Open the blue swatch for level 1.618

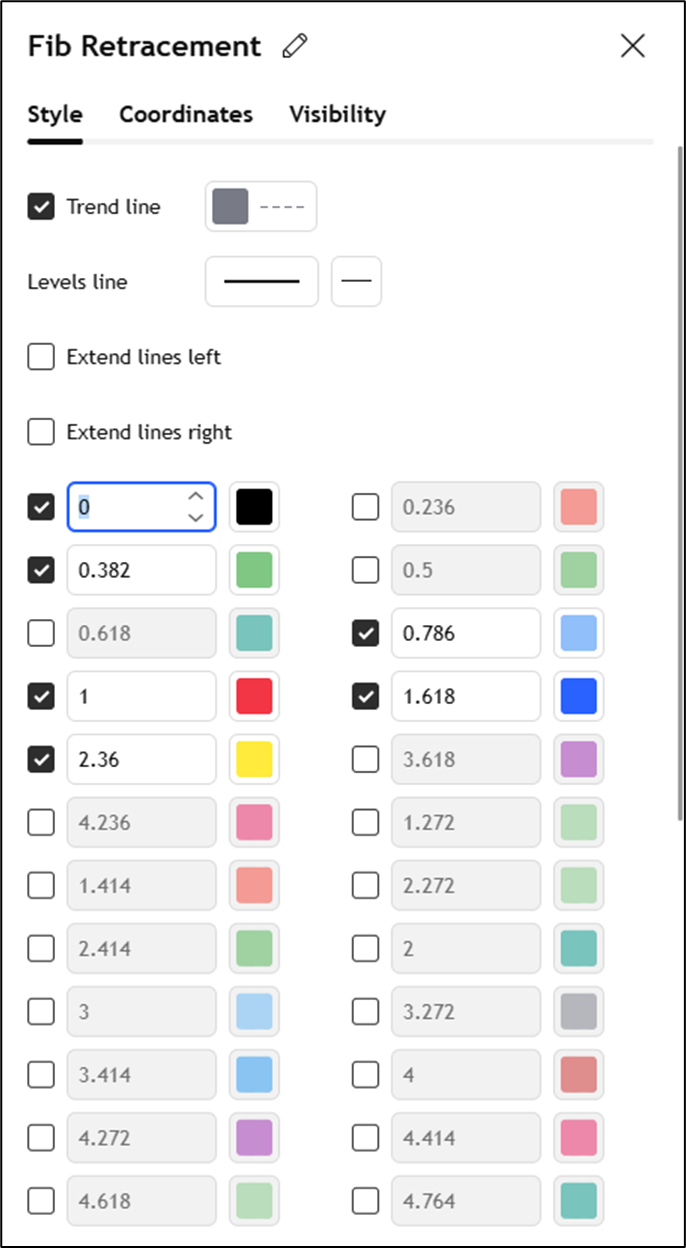[x=579, y=696]
